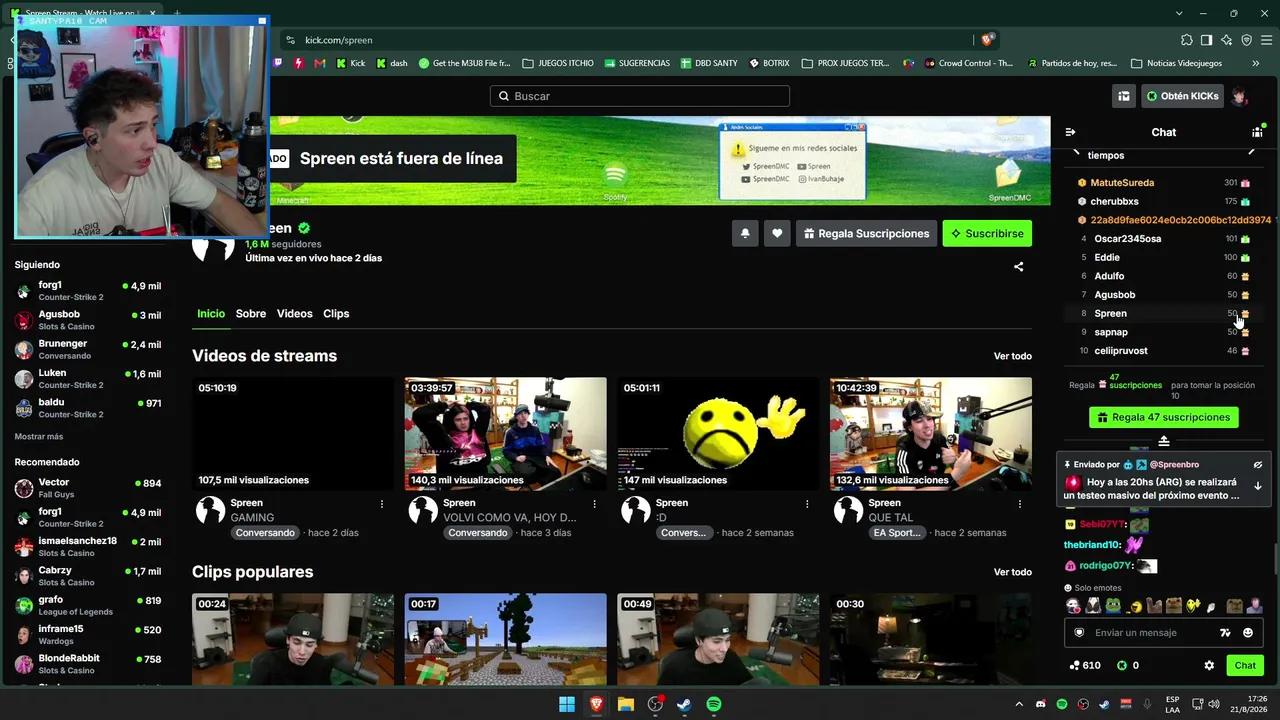Image resolution: width=1280 pixels, height=720 pixels.
Task: Toggle the follow heart for Spreen
Action: [x=777, y=234]
